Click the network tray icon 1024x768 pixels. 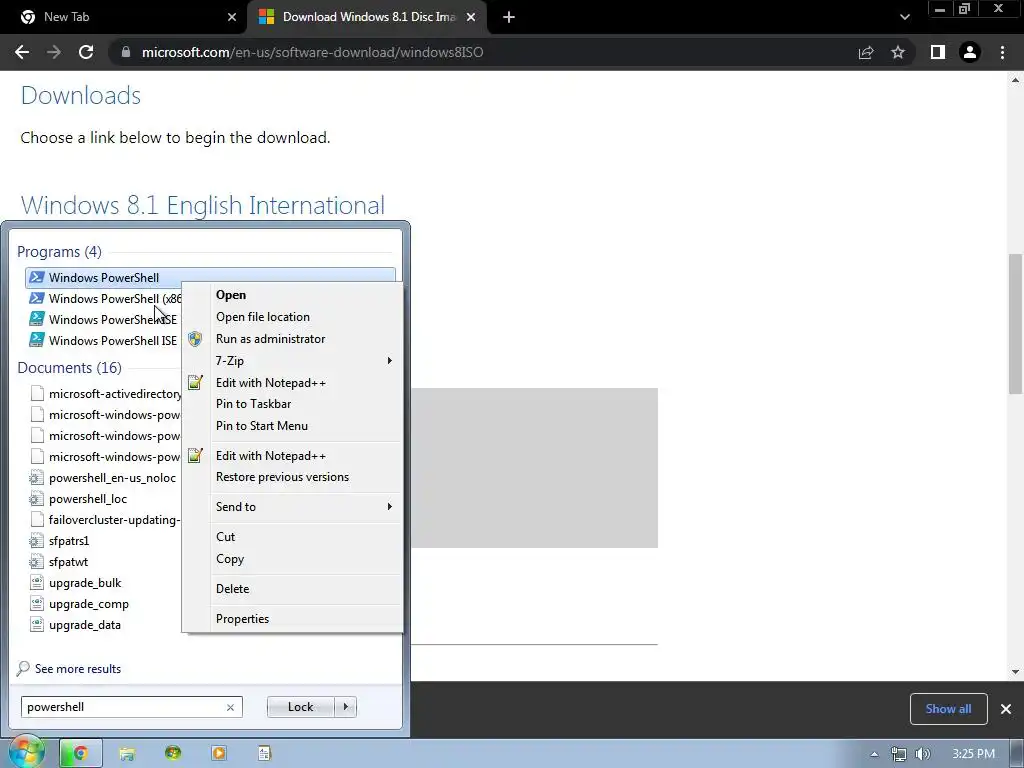click(899, 754)
